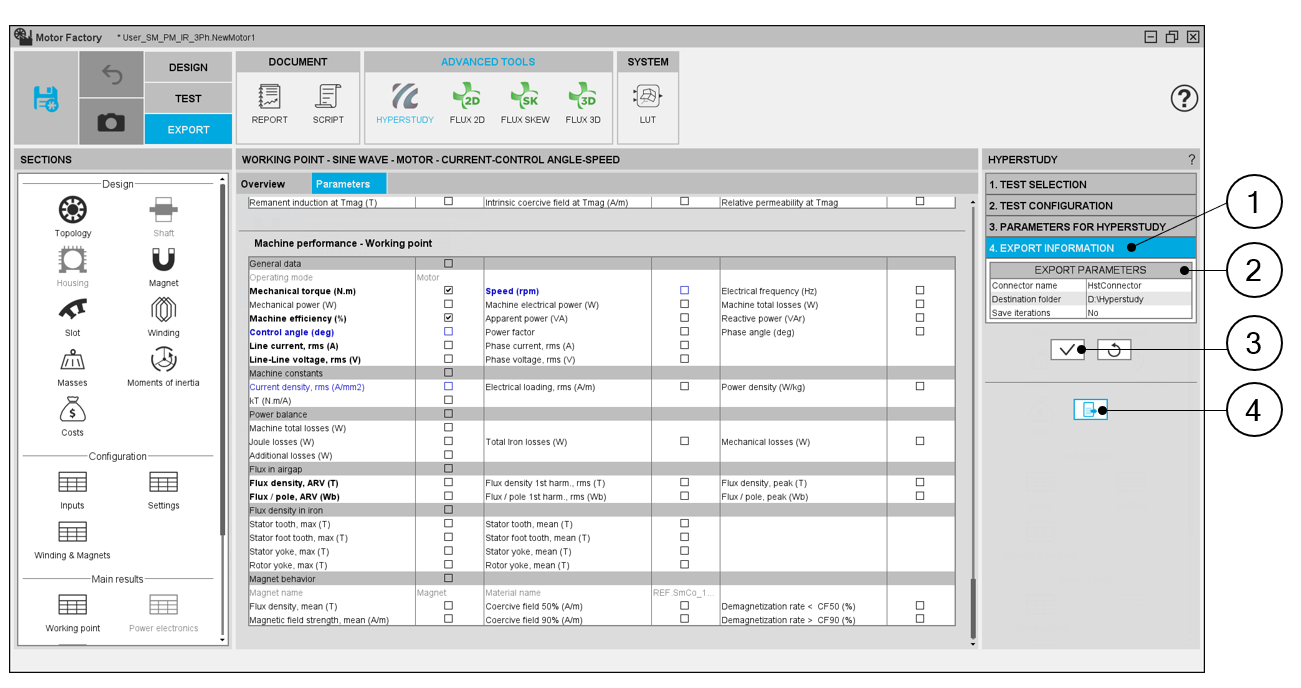The image size is (1301, 688).
Task: Uncheck the Mechanical torque checkbox
Action: pos(448,291)
